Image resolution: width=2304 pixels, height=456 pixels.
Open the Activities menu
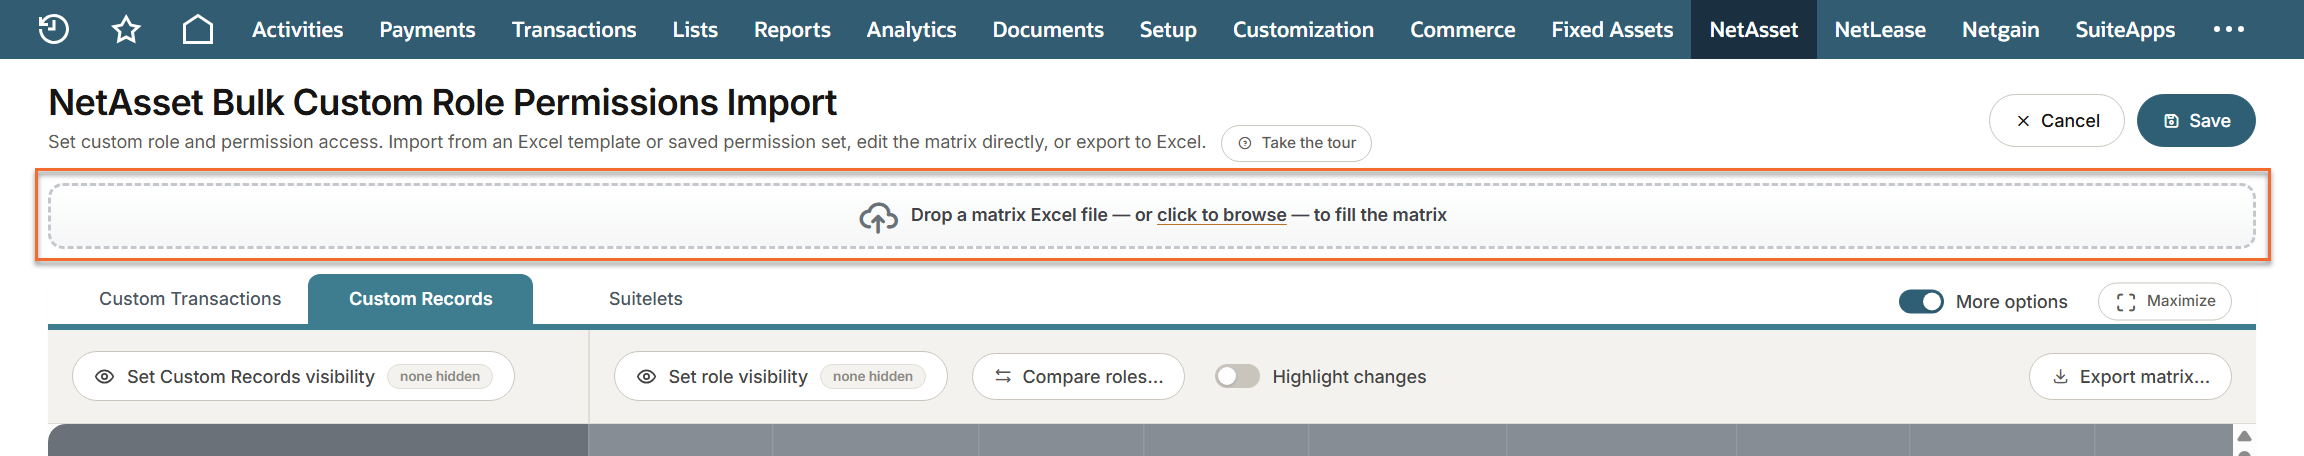point(297,29)
